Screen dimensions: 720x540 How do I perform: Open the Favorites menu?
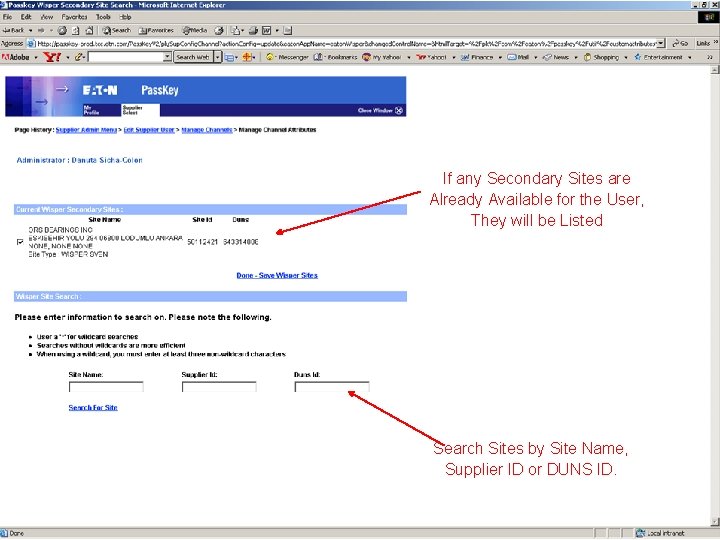point(74,17)
